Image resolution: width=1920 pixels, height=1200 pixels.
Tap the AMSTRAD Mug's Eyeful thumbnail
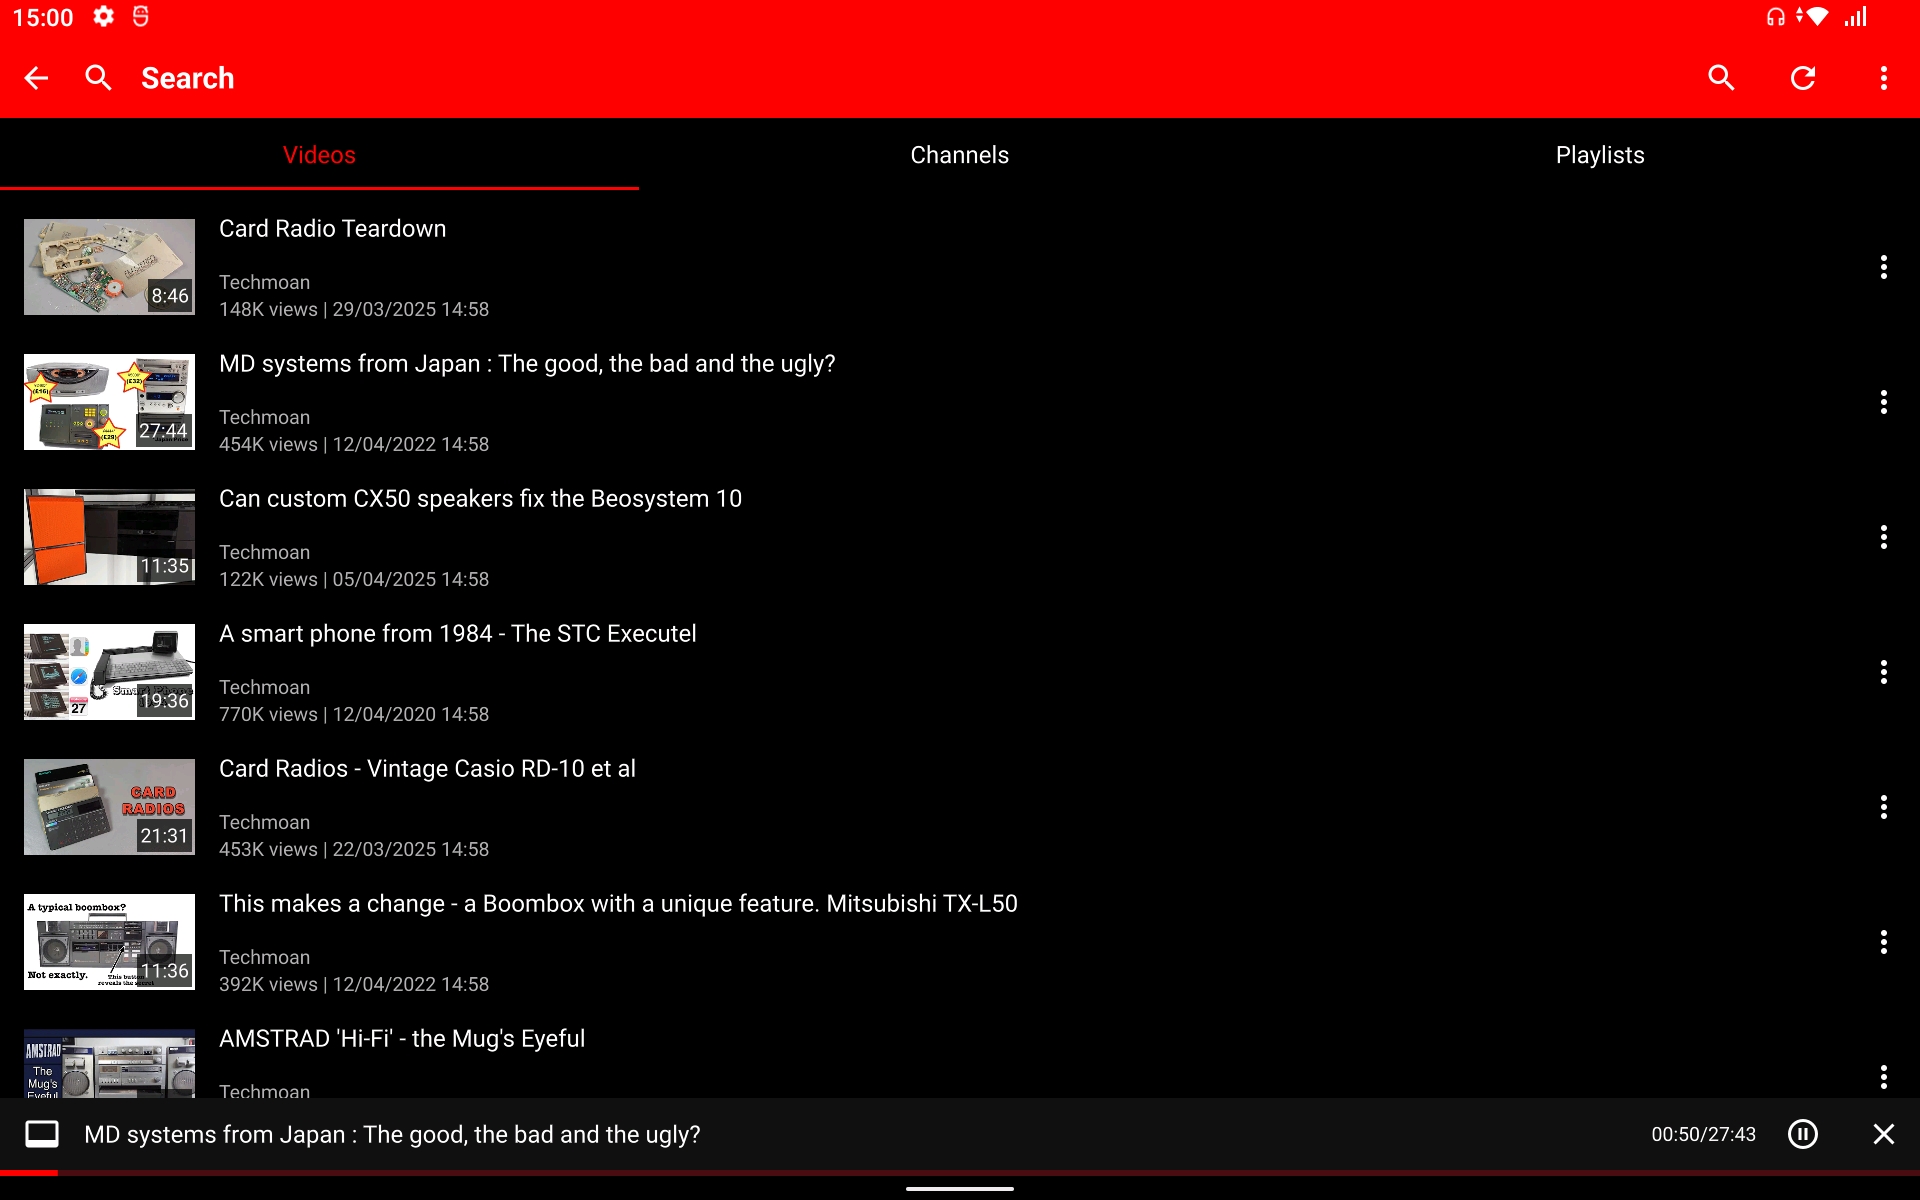point(109,1063)
